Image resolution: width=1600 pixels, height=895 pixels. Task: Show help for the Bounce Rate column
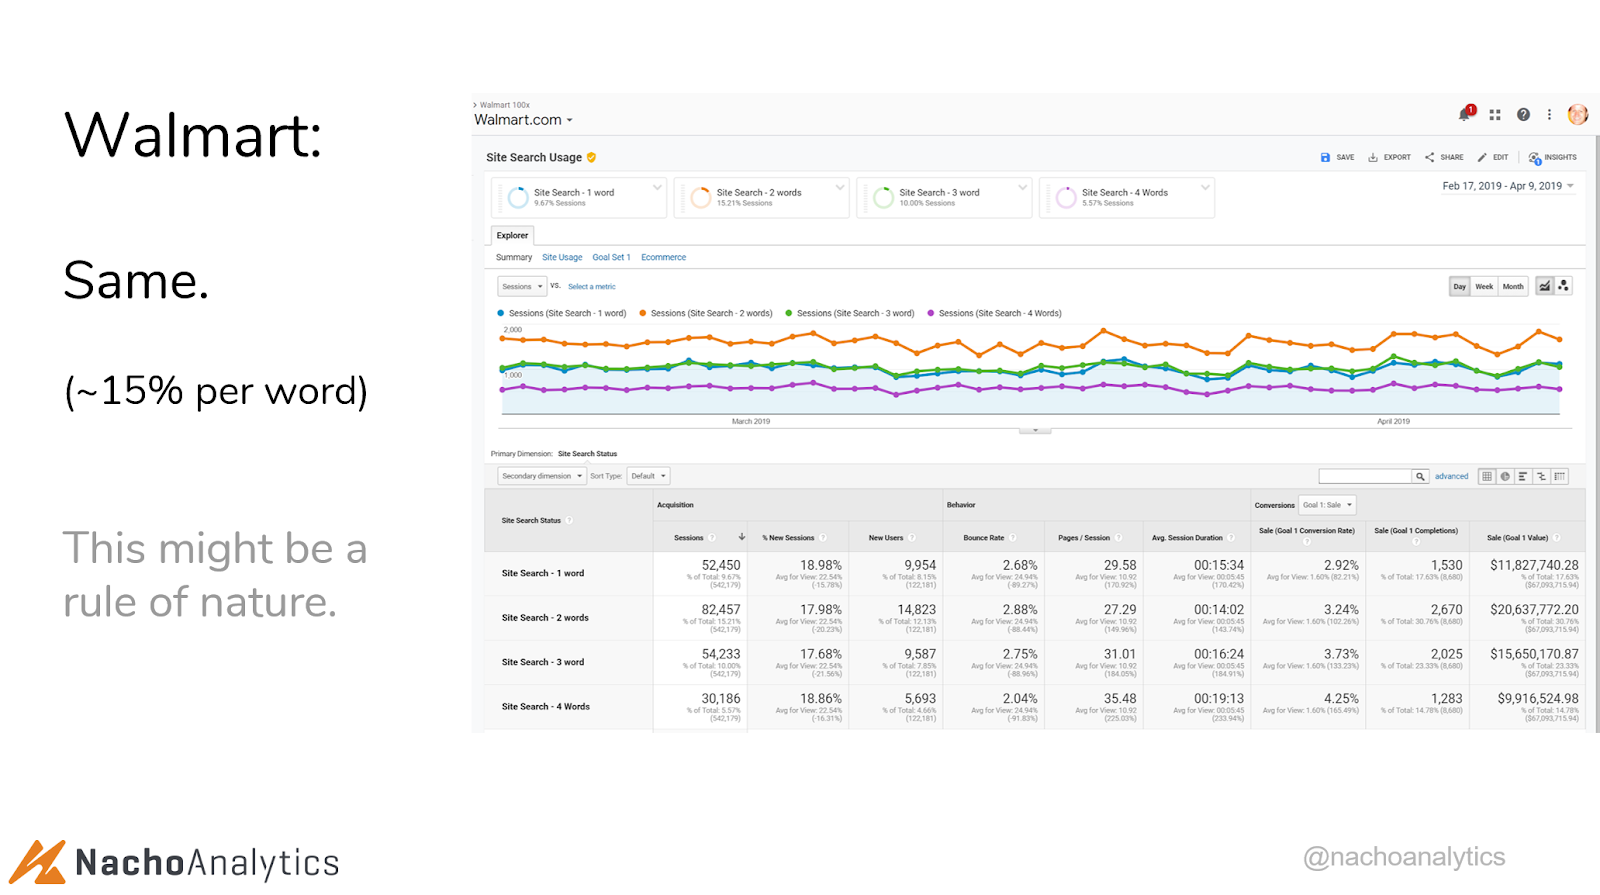[x=1012, y=538]
